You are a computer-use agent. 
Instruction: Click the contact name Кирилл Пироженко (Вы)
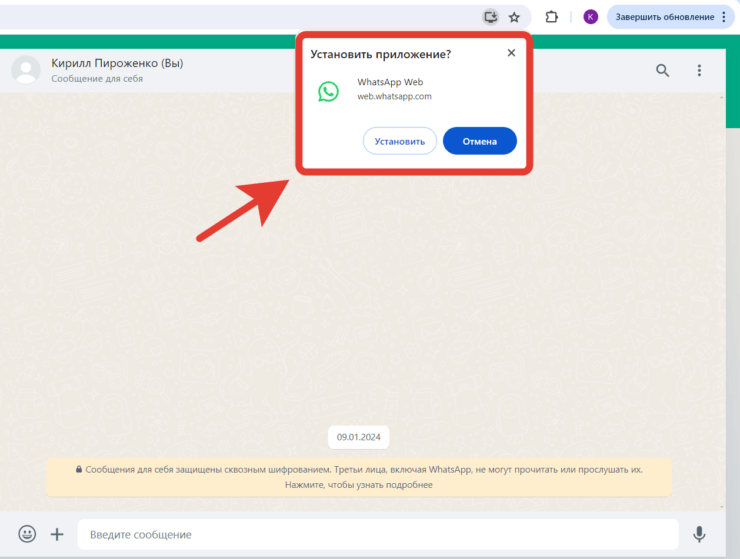pyautogui.click(x=117, y=63)
